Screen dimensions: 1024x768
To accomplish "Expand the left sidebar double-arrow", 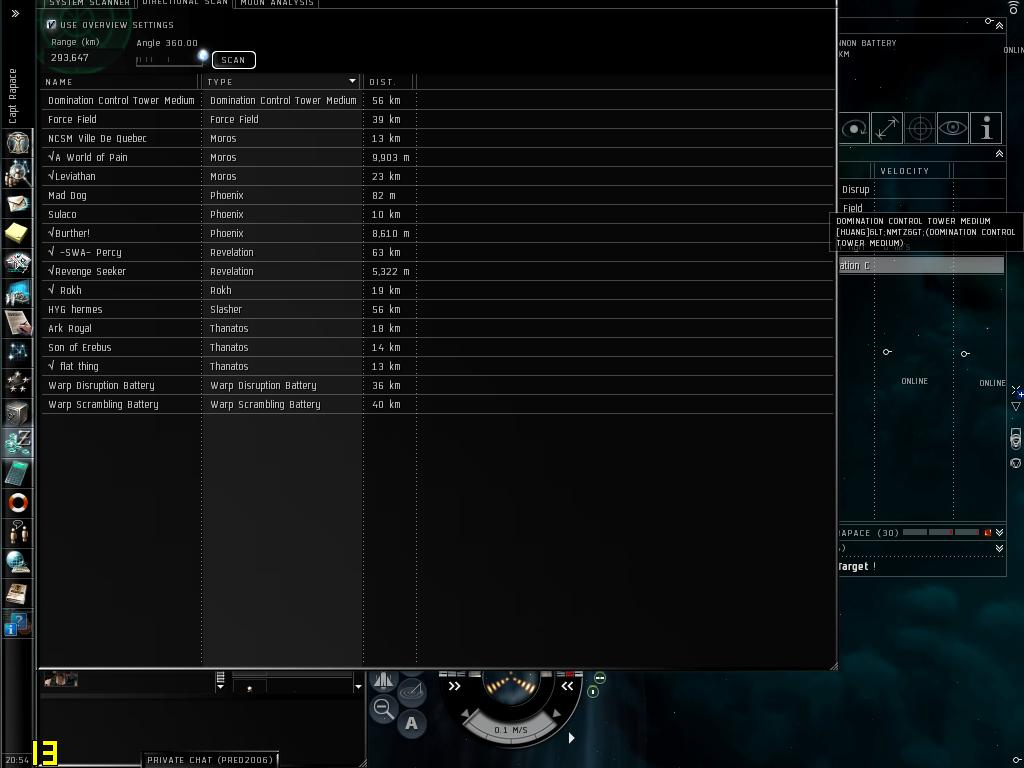I will point(16,13).
